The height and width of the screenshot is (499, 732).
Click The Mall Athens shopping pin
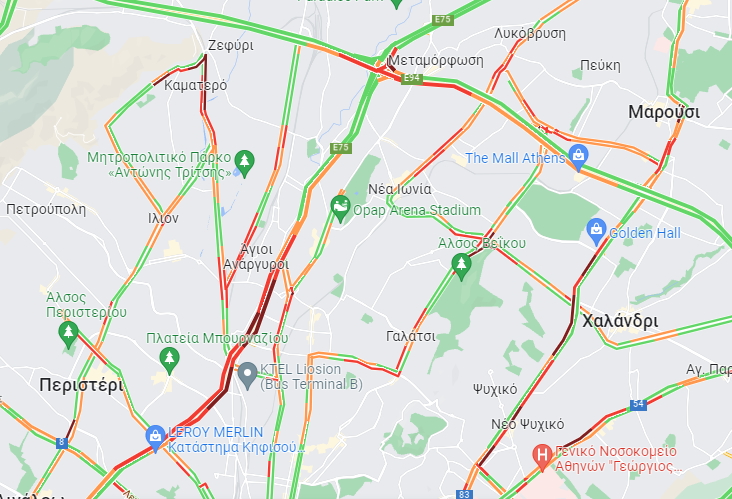[x=578, y=157]
